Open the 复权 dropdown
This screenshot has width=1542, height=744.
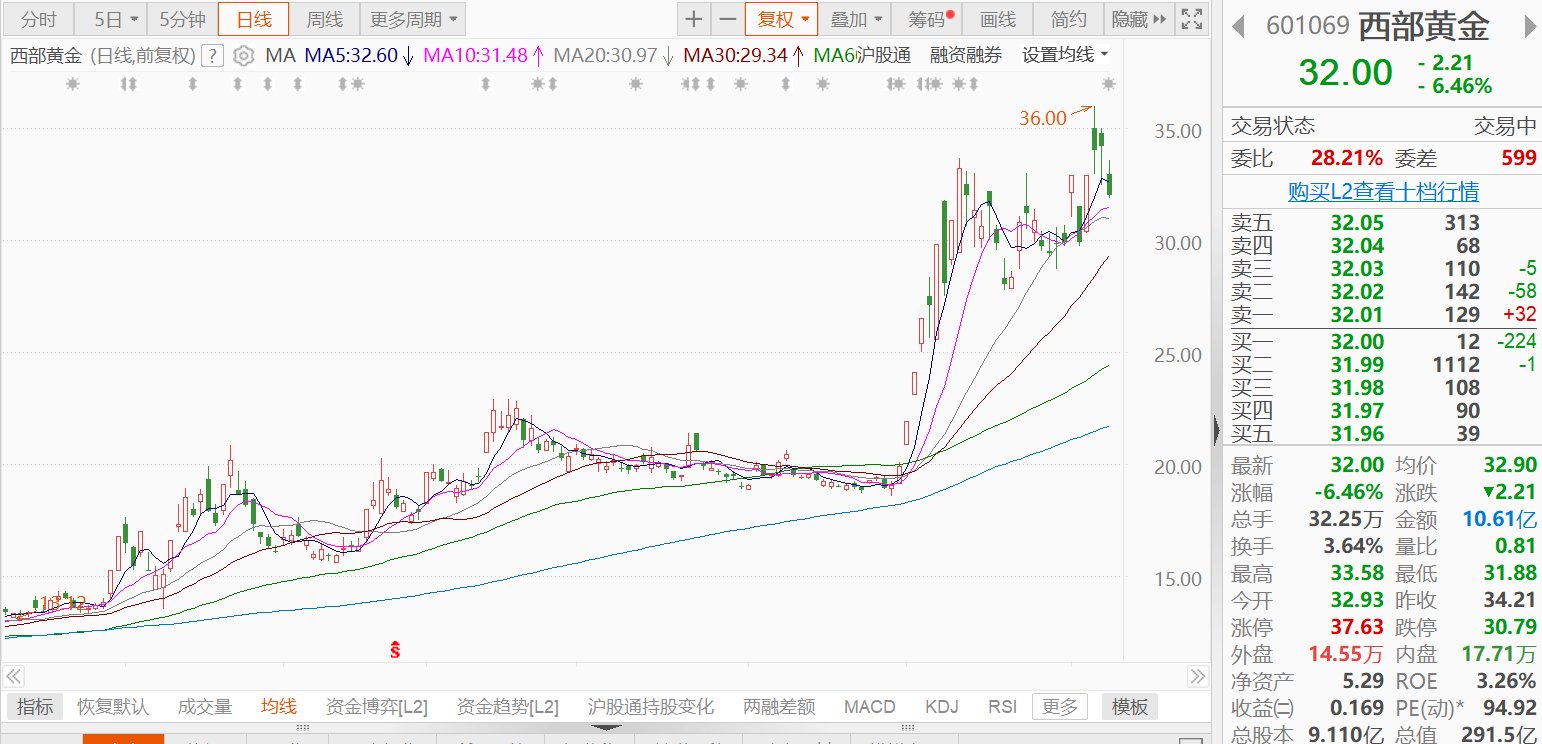click(x=782, y=19)
